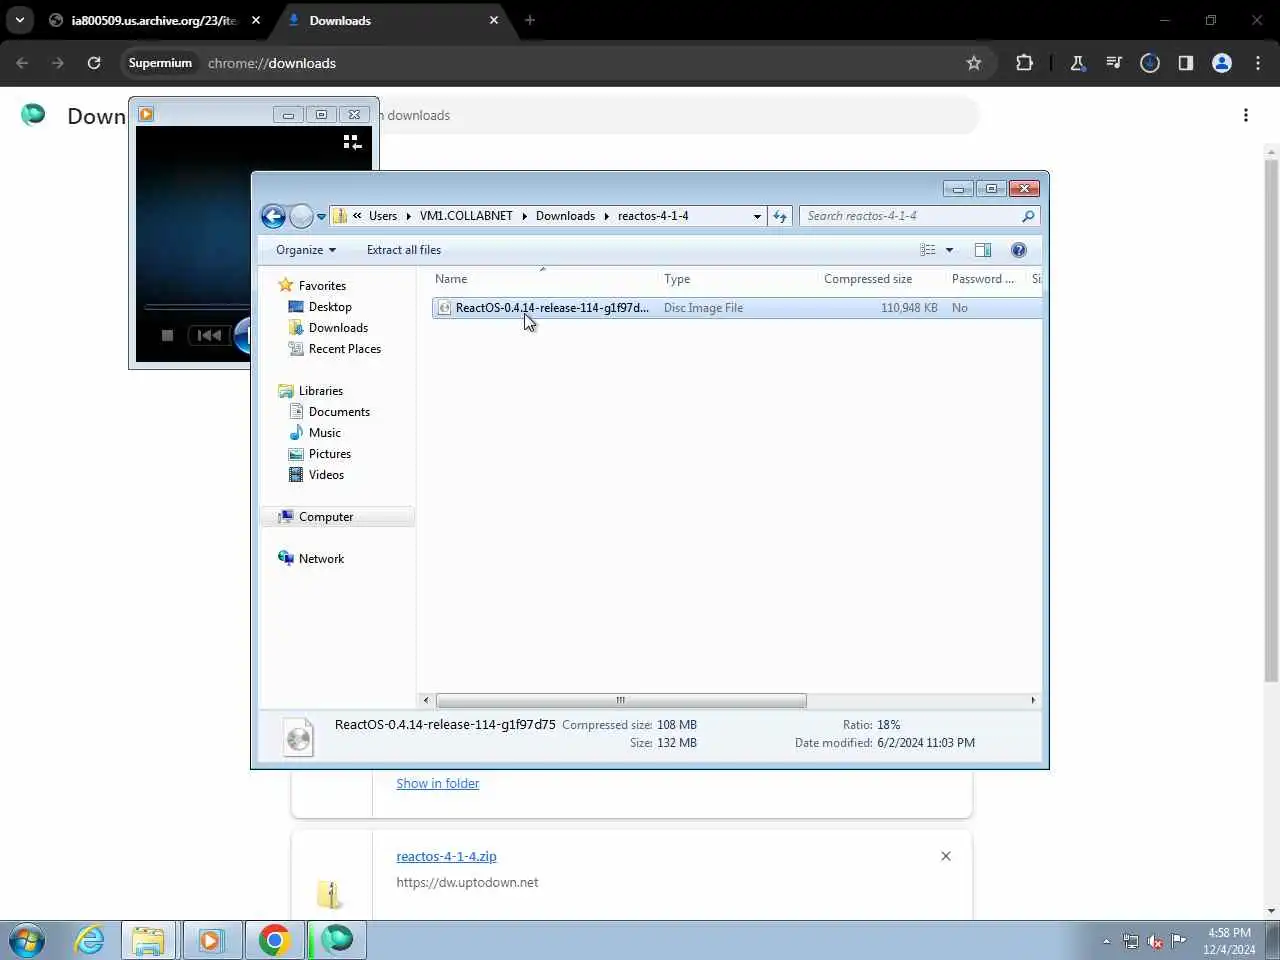Switch to the ia800509.us.archive.org tab
The image size is (1280, 960).
coord(155,20)
